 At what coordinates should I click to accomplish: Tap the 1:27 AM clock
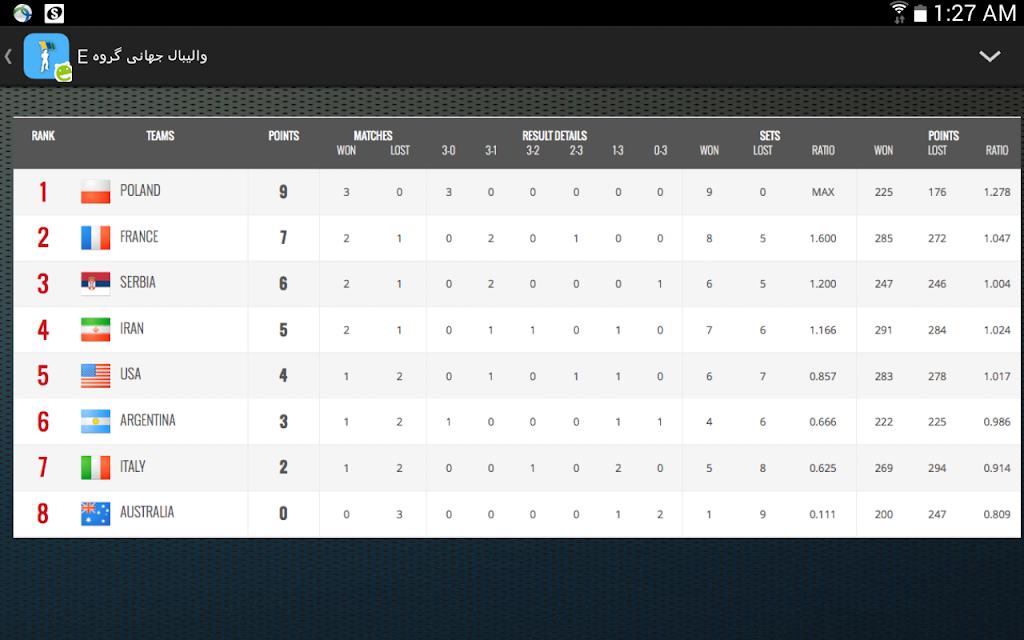point(974,13)
